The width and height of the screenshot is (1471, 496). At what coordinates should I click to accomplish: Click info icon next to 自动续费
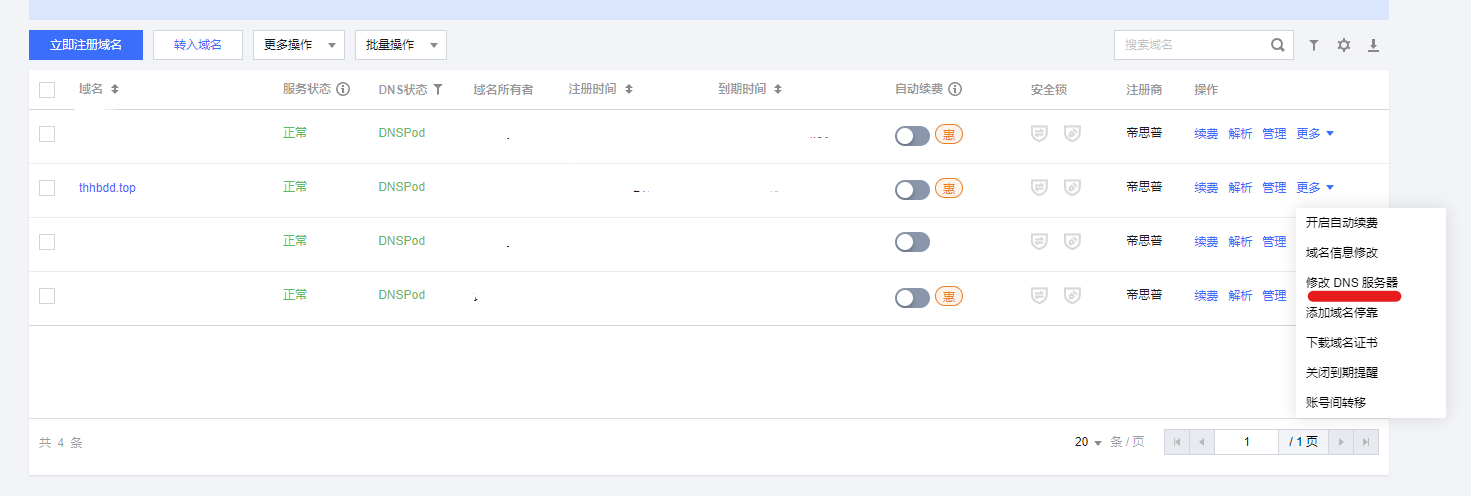(955, 89)
